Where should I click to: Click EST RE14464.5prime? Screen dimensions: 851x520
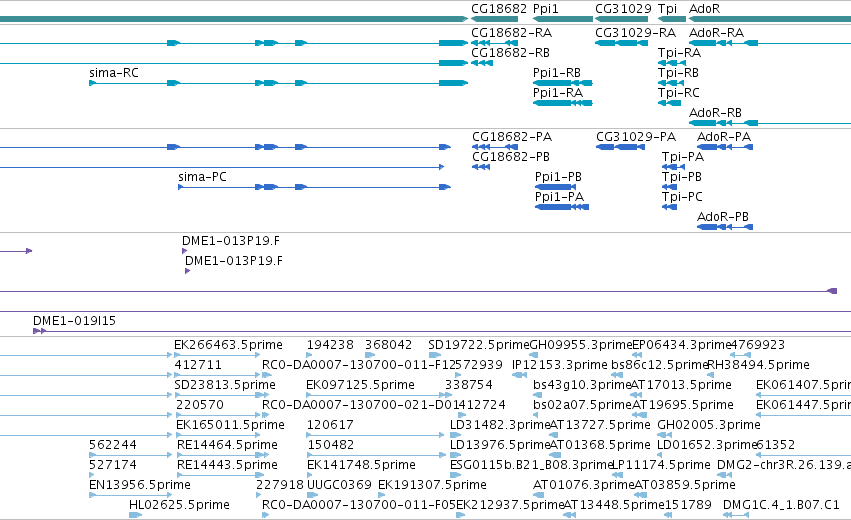227,445
